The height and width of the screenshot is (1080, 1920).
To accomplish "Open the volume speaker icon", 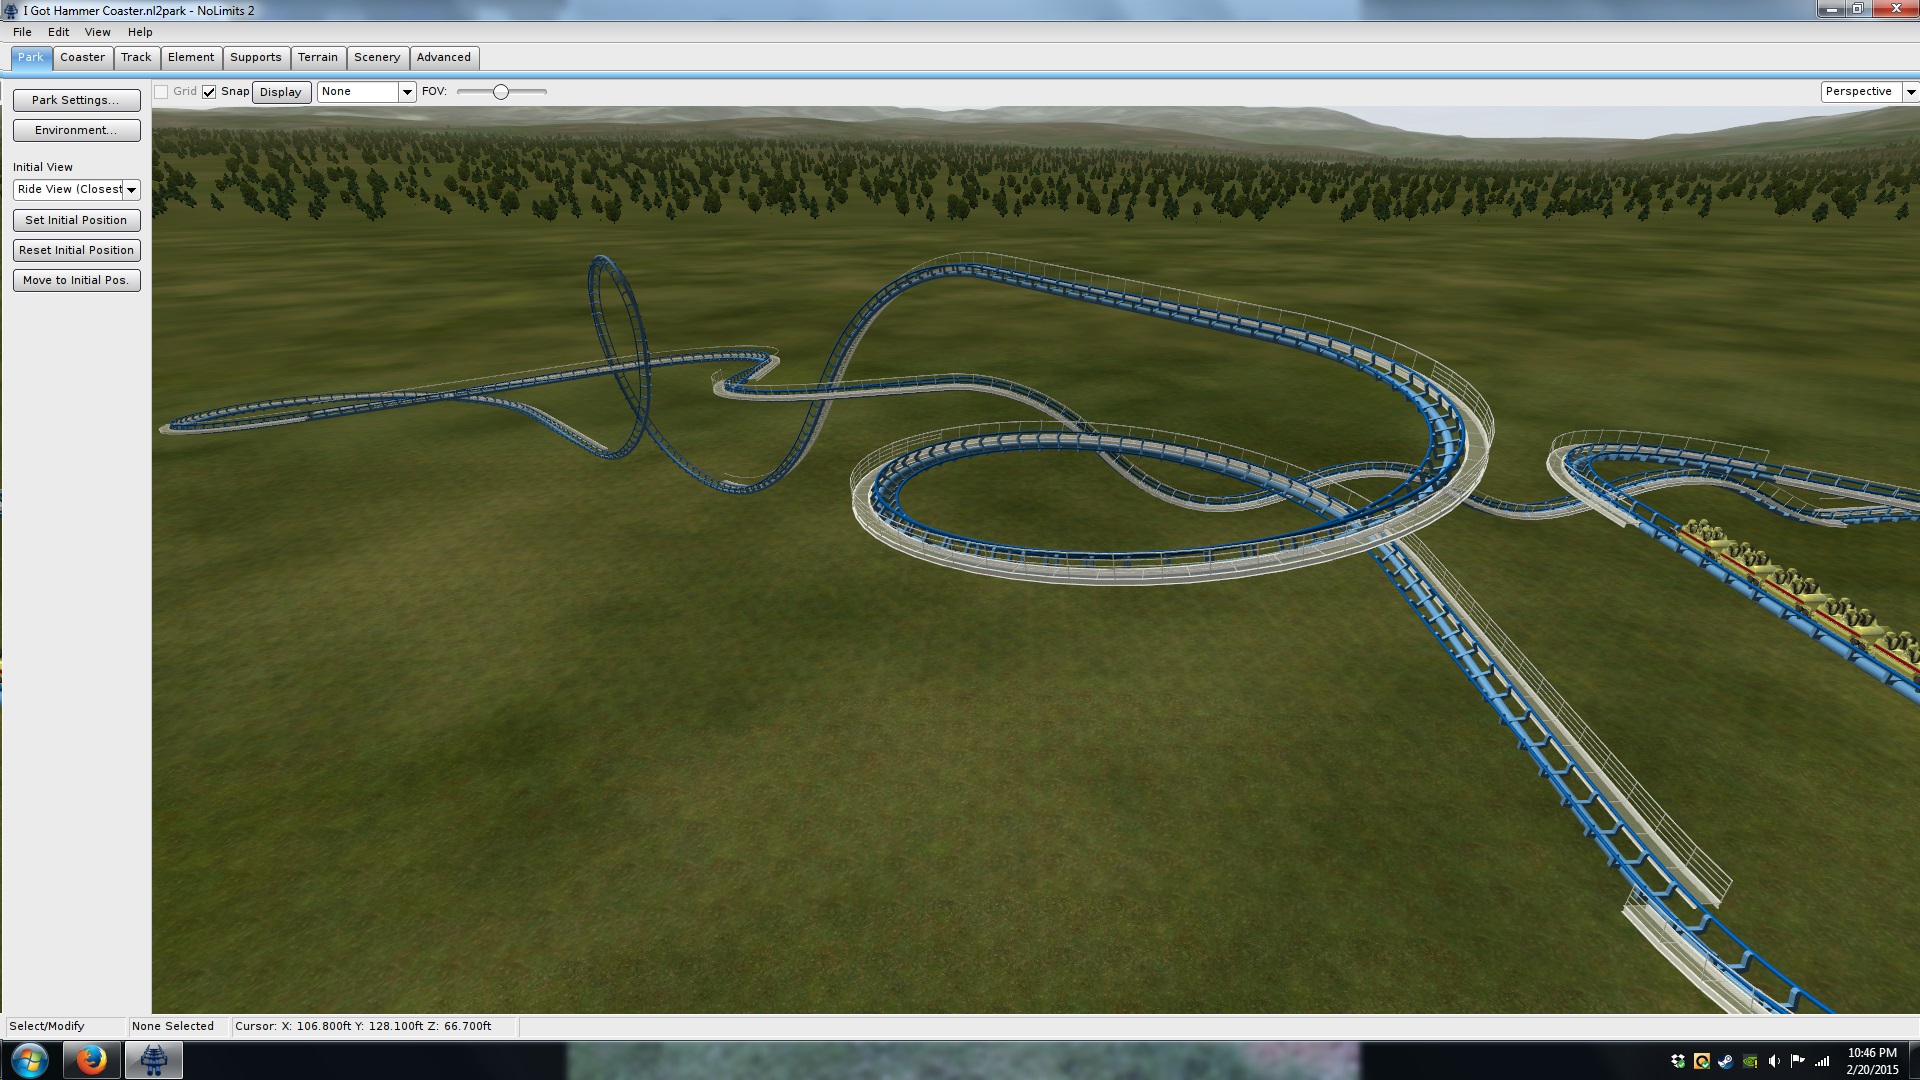I will [x=1774, y=1061].
